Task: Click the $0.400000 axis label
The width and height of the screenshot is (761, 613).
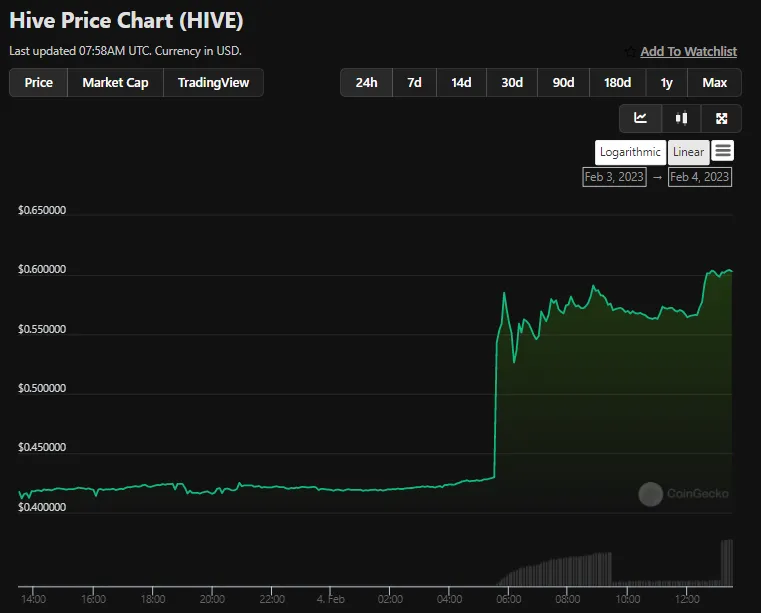Action: pos(42,507)
